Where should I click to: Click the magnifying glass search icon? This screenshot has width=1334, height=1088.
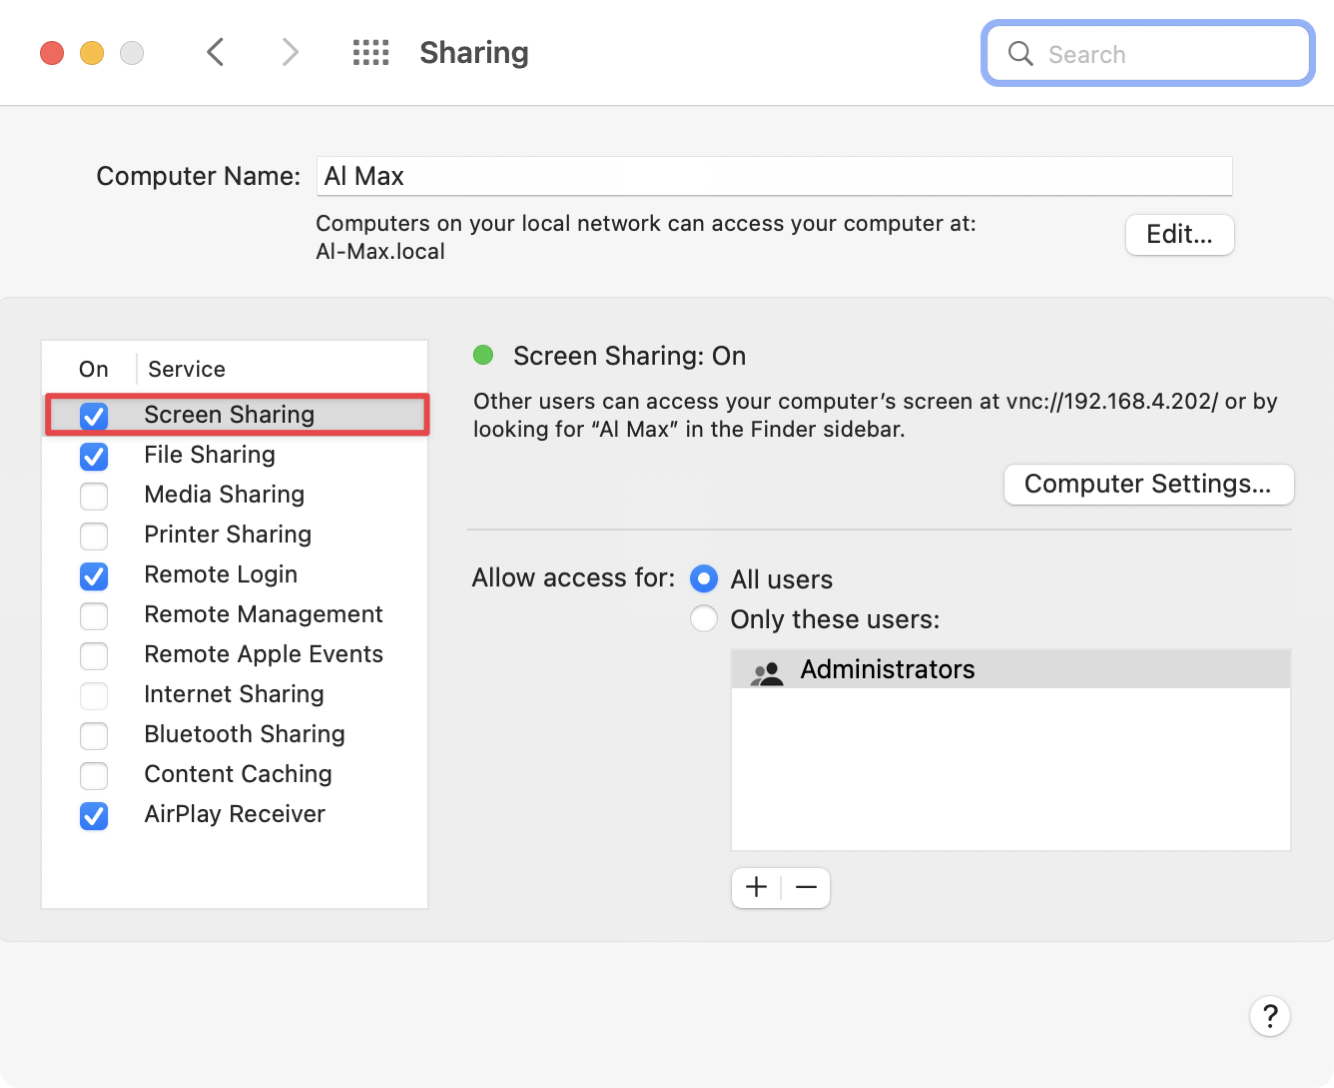[x=1020, y=54]
